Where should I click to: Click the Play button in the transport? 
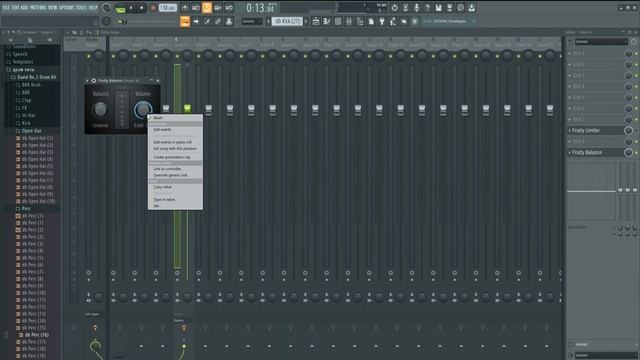pyautogui.click(x=131, y=8)
